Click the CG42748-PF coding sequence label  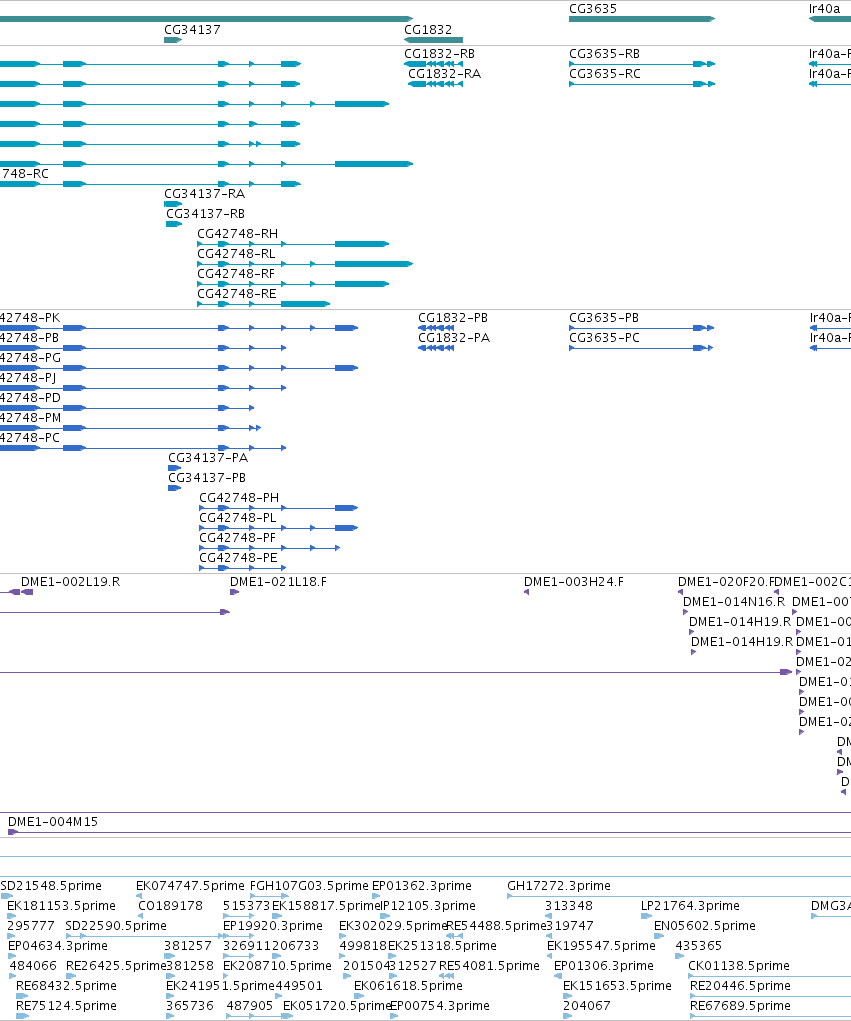tap(238, 537)
